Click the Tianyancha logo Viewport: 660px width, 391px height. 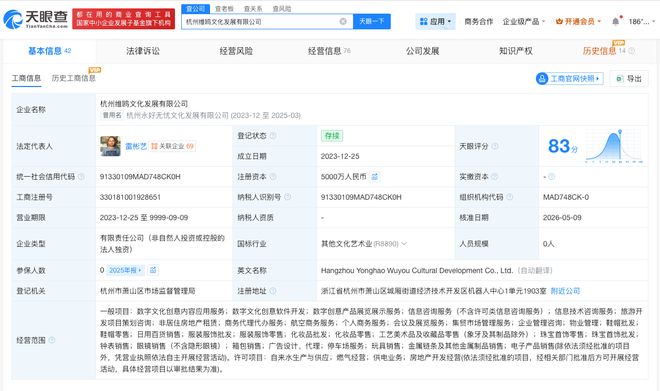coord(36,19)
